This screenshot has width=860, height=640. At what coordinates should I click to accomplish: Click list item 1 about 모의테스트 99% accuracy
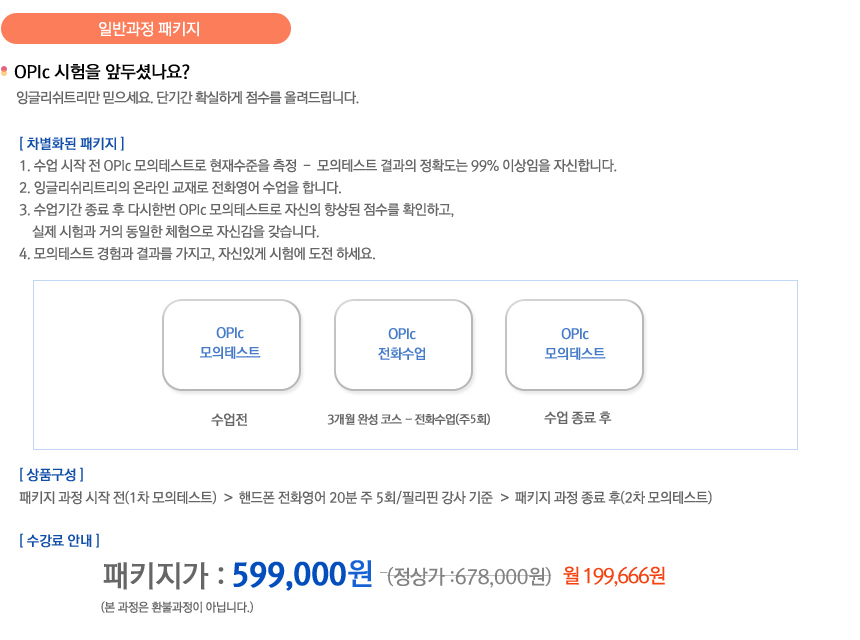318,166
